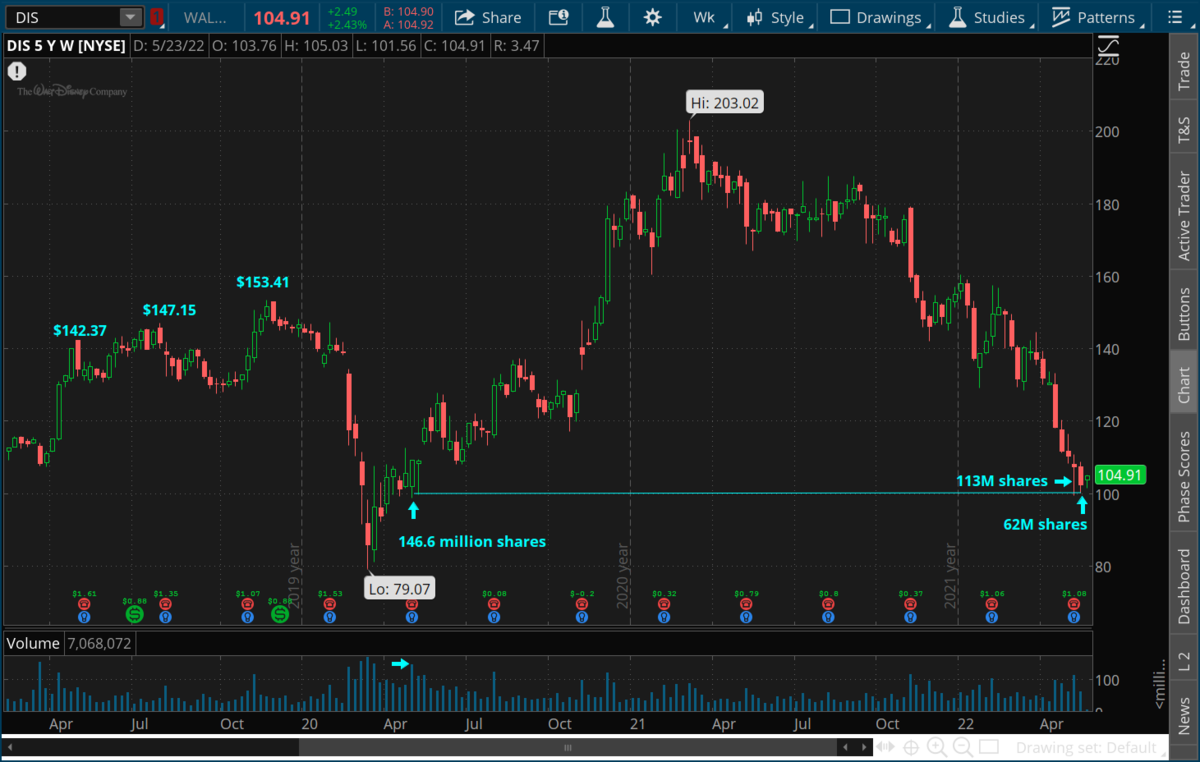1200x762 pixels.
Task: Click the icon right of Share
Action: (x=558, y=17)
